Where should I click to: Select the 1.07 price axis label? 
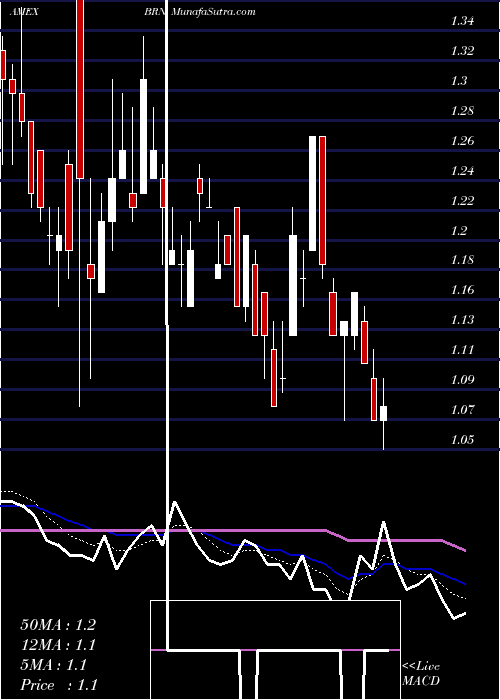[x=462, y=409]
